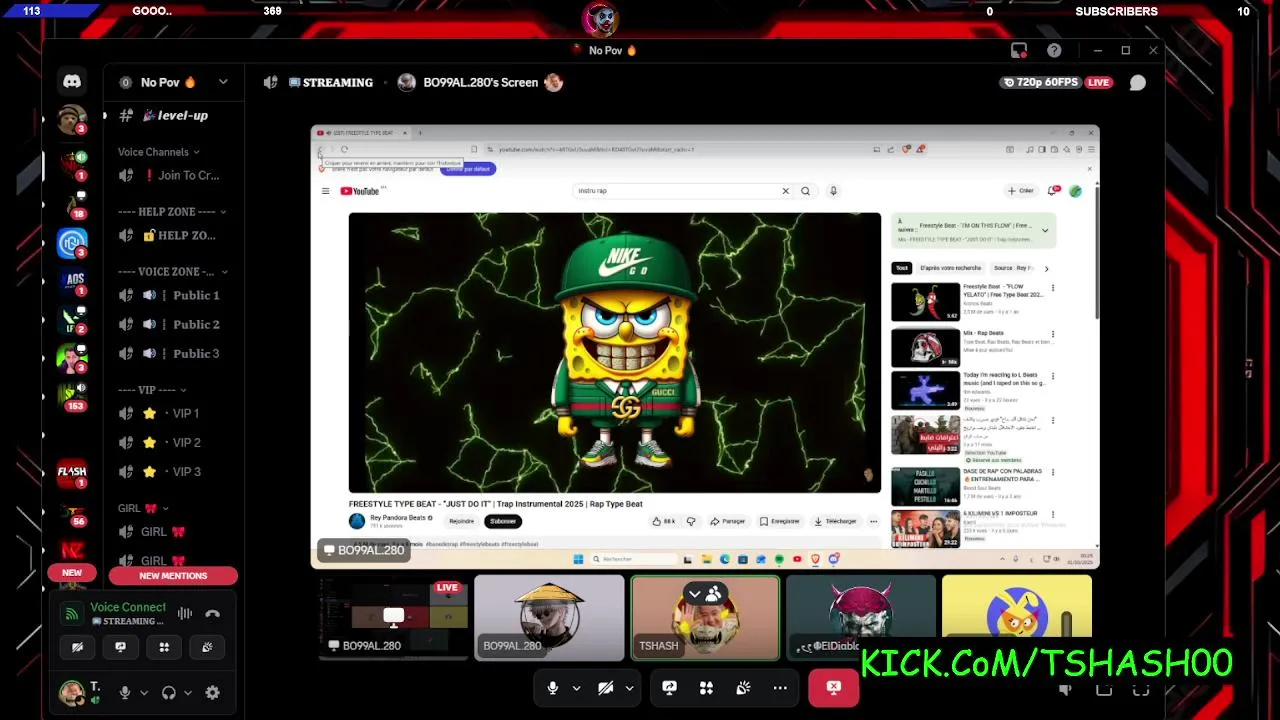Mute microphone in the user panel
Viewport: 1280px width, 720px height.
click(x=125, y=692)
